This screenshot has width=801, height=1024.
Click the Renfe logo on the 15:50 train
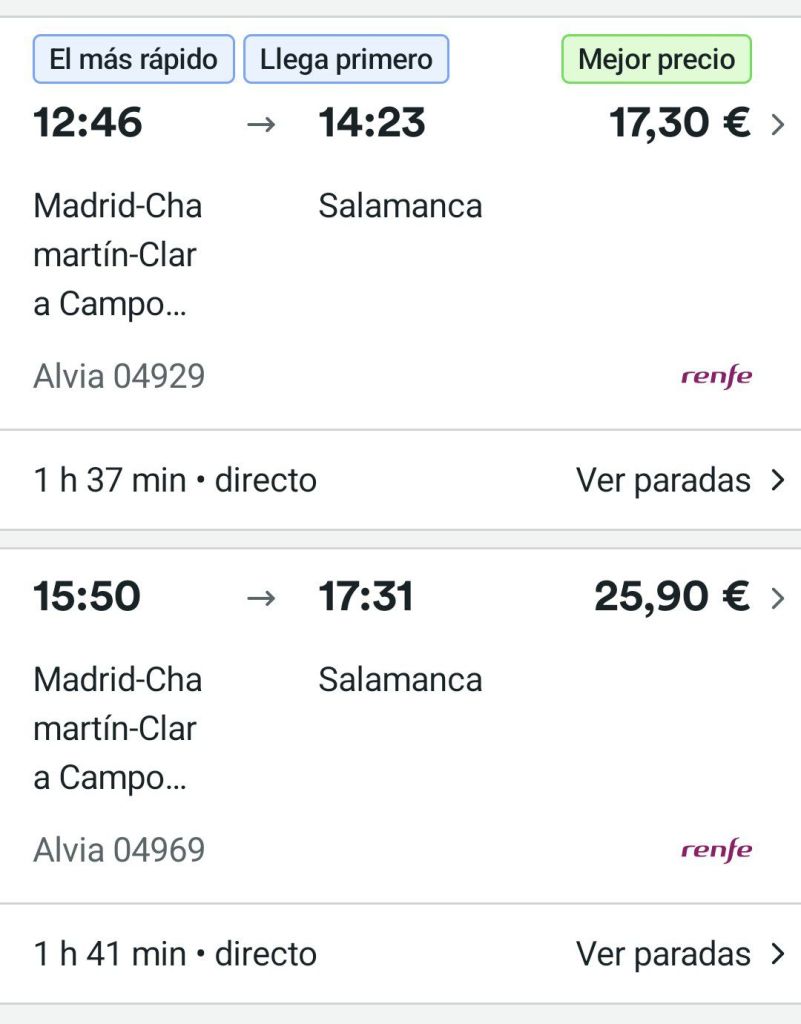click(x=715, y=851)
